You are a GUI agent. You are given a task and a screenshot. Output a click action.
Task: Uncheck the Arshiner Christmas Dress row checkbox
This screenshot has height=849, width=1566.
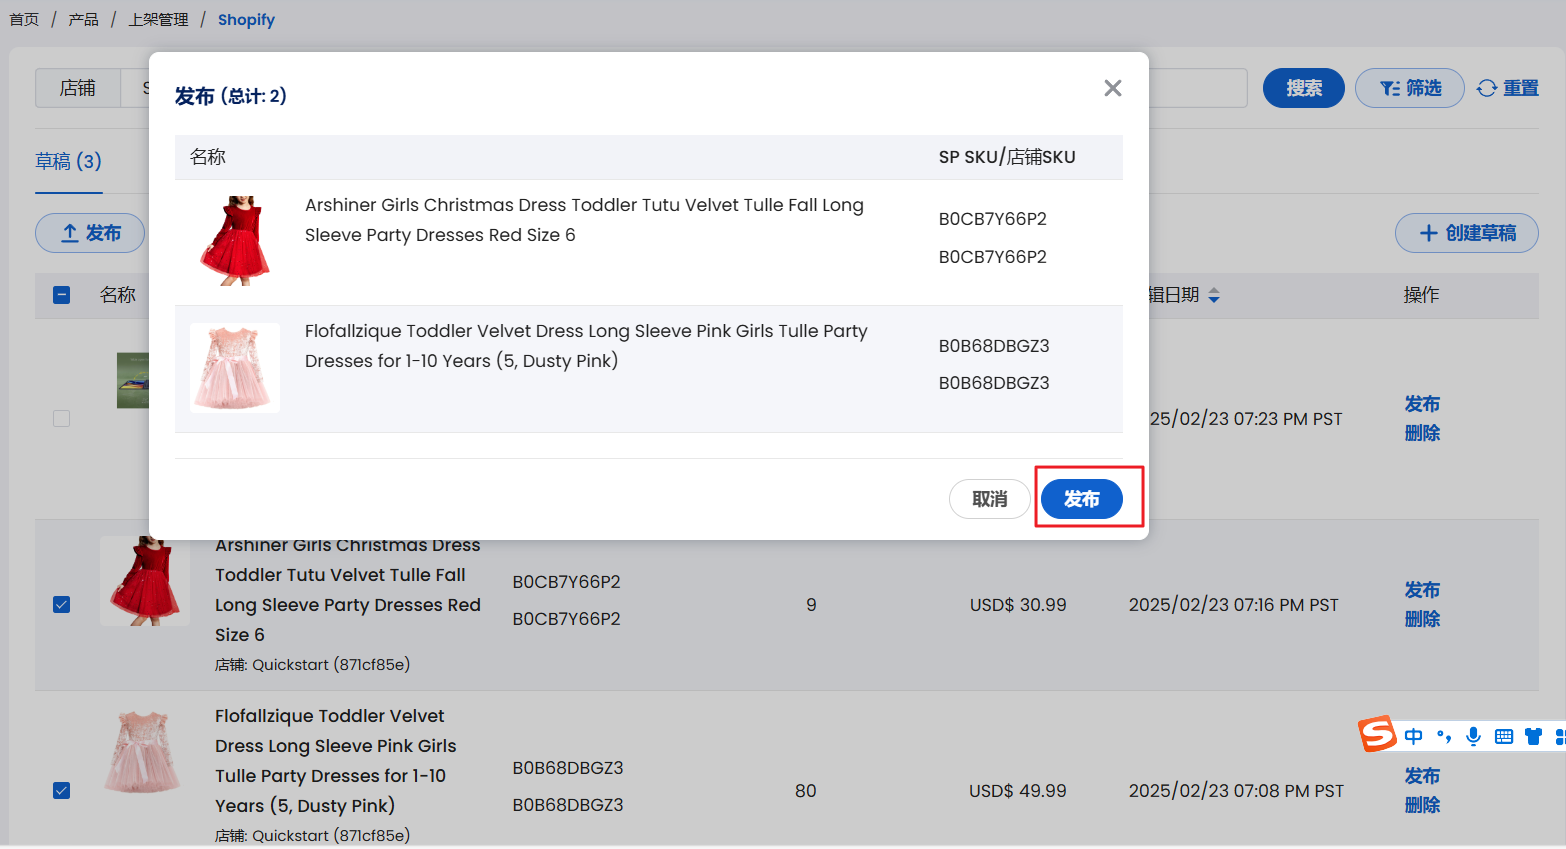tap(62, 605)
